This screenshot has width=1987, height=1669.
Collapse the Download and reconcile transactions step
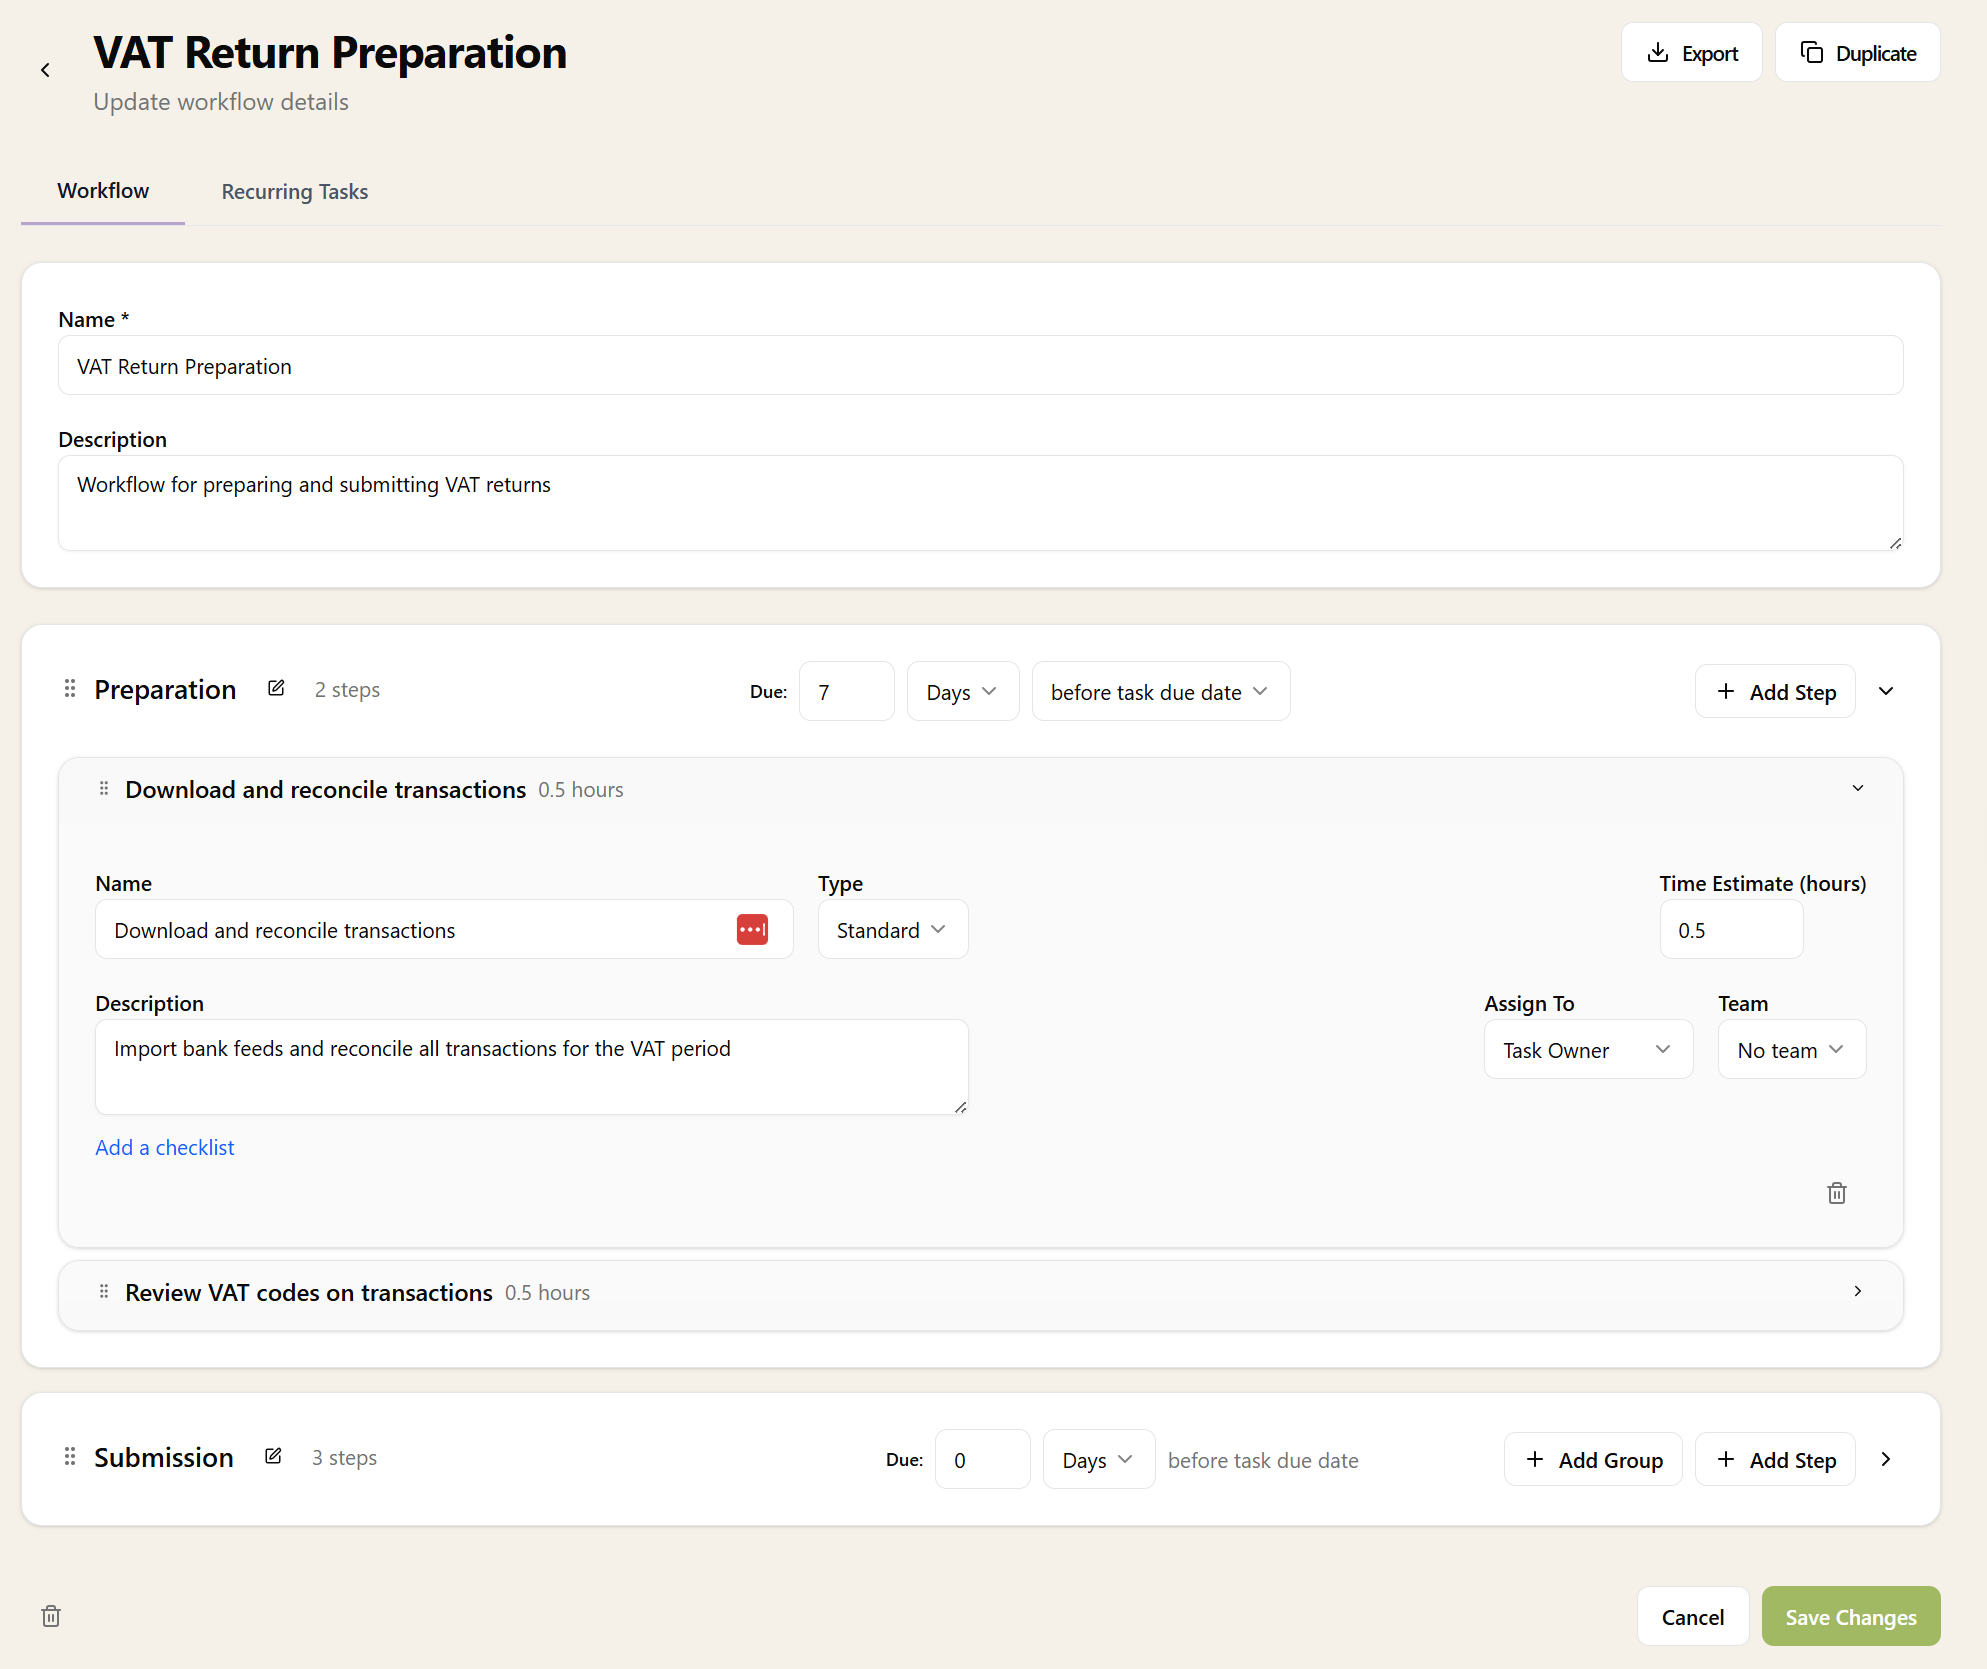1857,788
